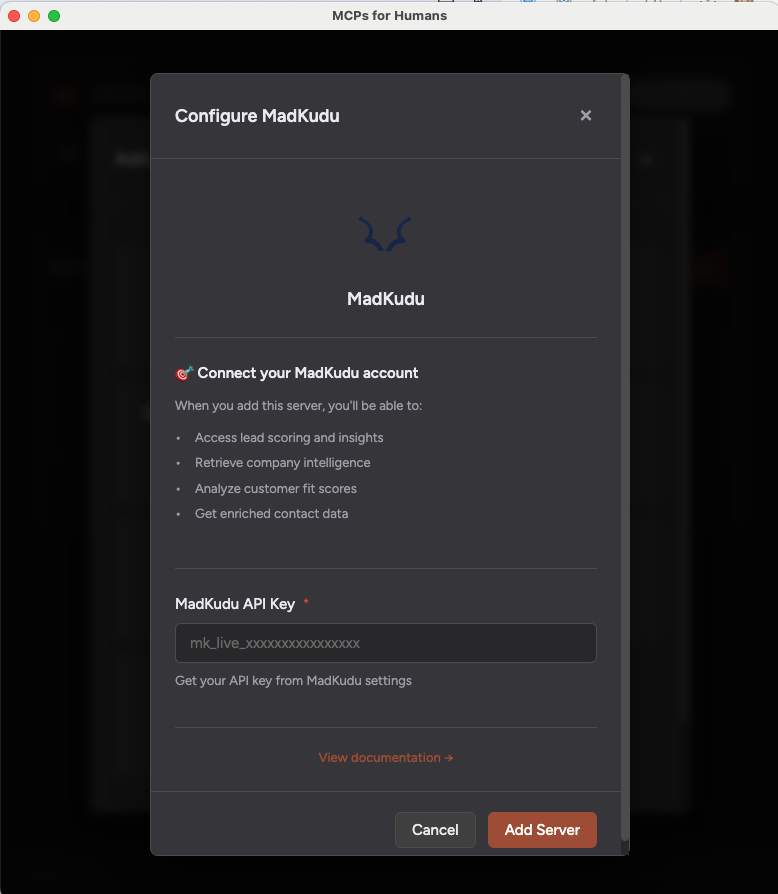
Task: Click the target emoji beside Connect heading
Action: click(x=184, y=373)
